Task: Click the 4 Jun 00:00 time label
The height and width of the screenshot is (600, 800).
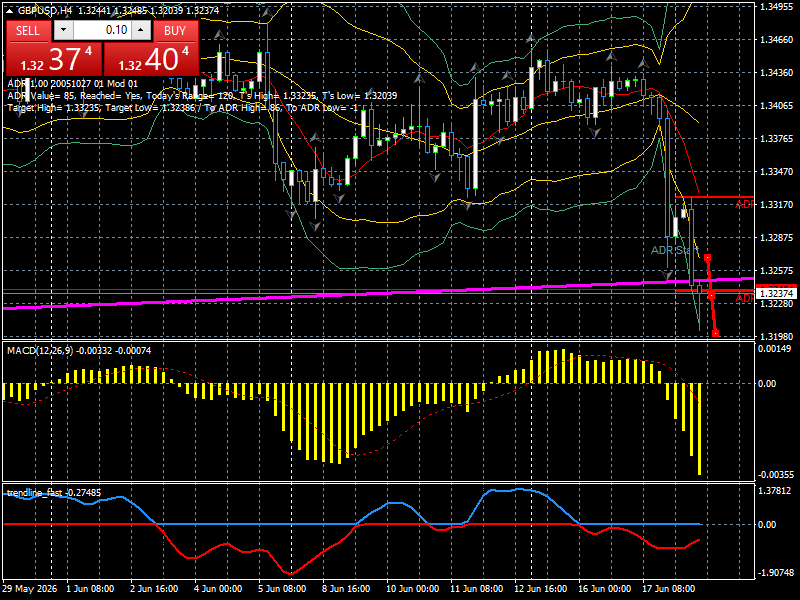Action: 218,589
